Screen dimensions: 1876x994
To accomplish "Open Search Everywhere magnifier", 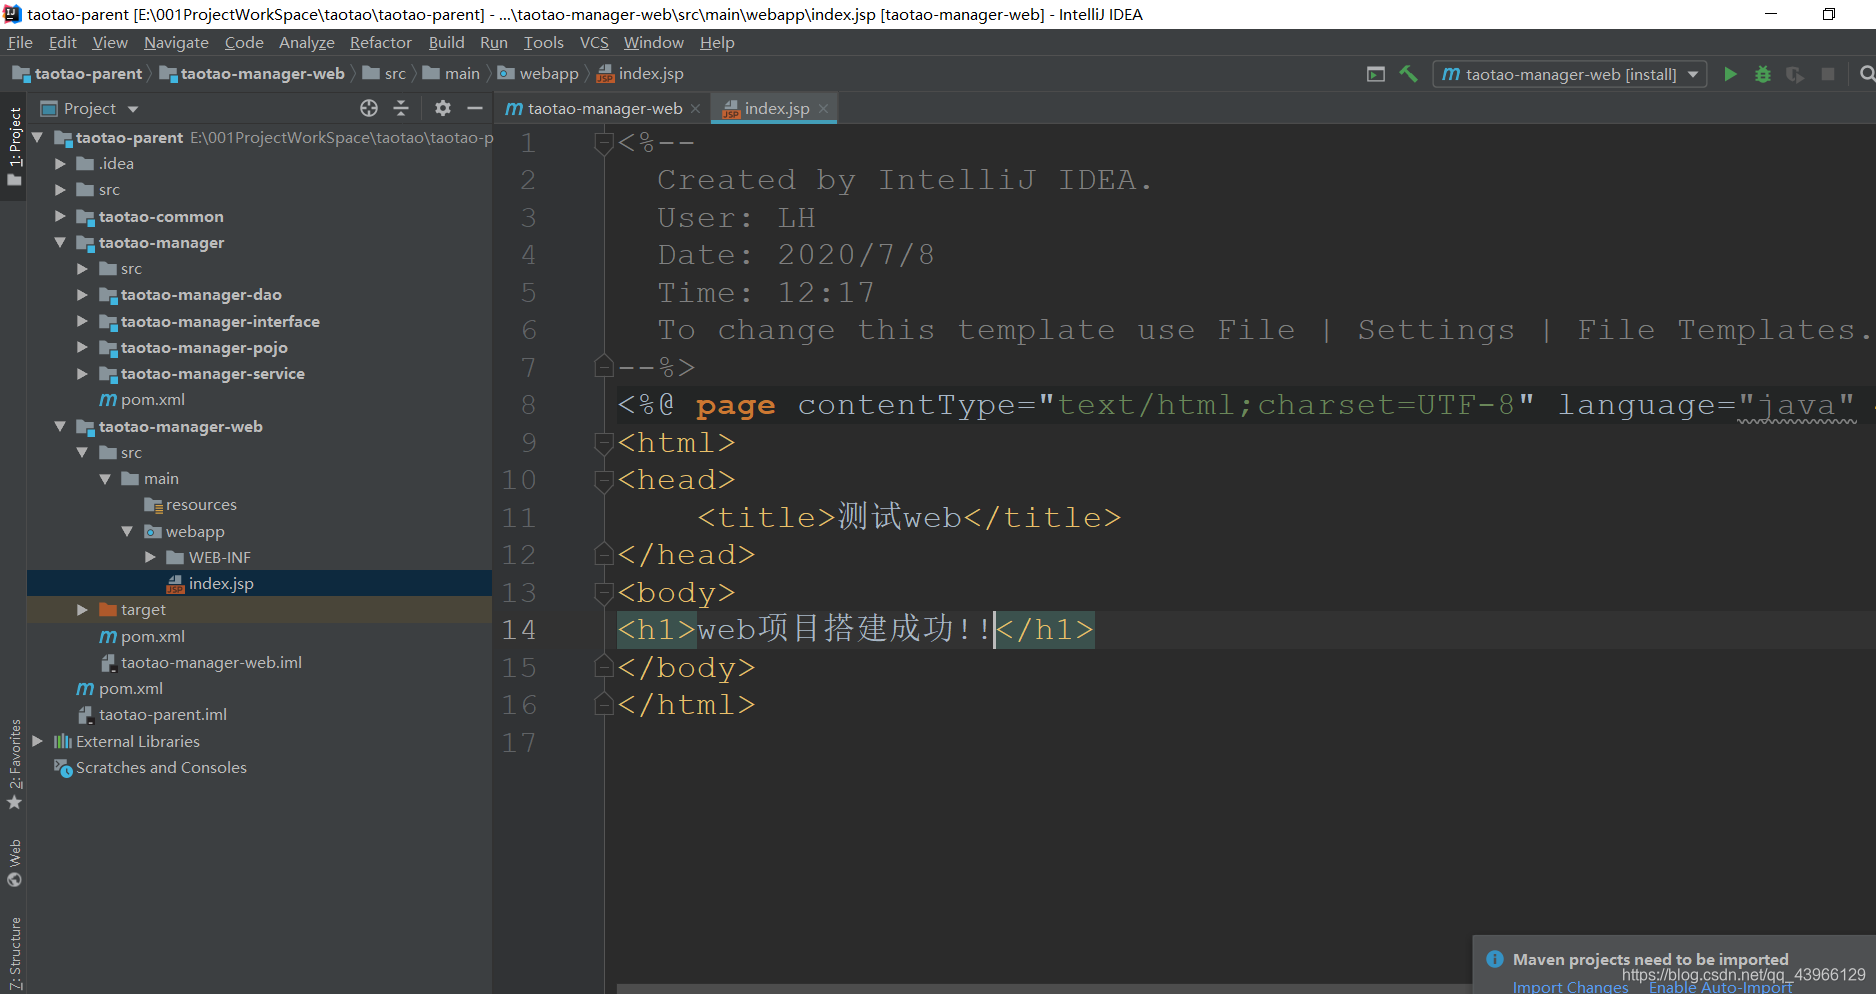I will [1866, 74].
